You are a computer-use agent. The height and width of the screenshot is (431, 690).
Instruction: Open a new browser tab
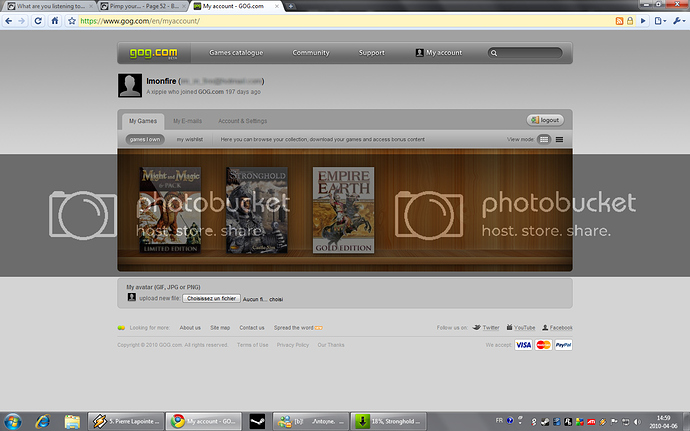(x=290, y=6)
